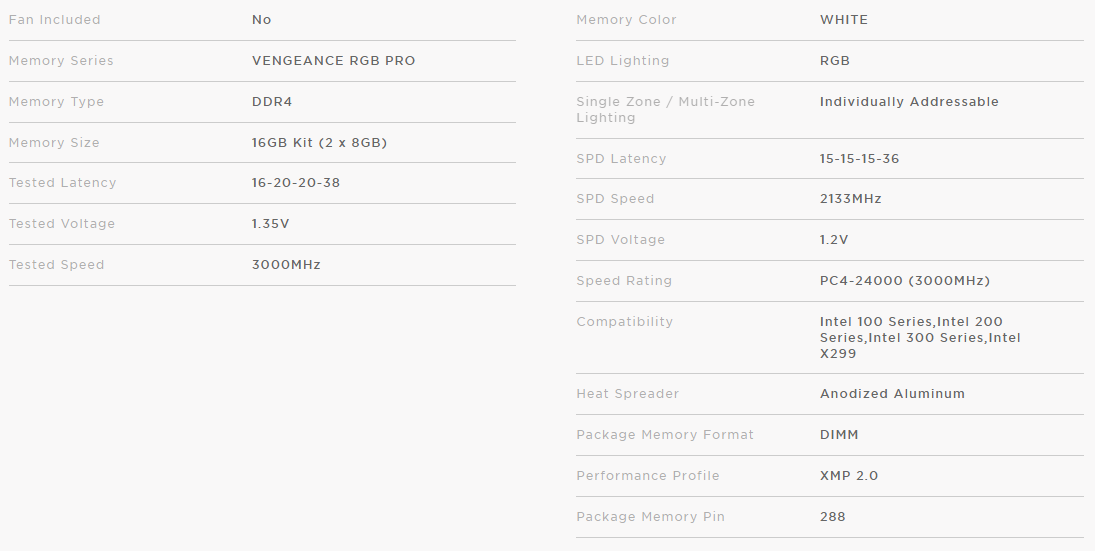Screen dimensions: 1095x551
Task: Select the Tested Latency 16-20-20-38 value
Action: pyautogui.click(x=298, y=183)
